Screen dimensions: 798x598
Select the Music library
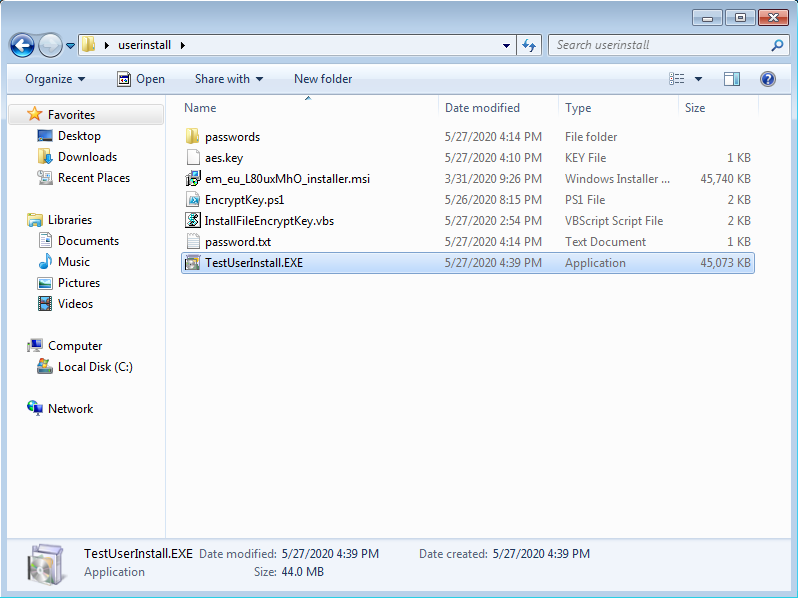(x=74, y=262)
